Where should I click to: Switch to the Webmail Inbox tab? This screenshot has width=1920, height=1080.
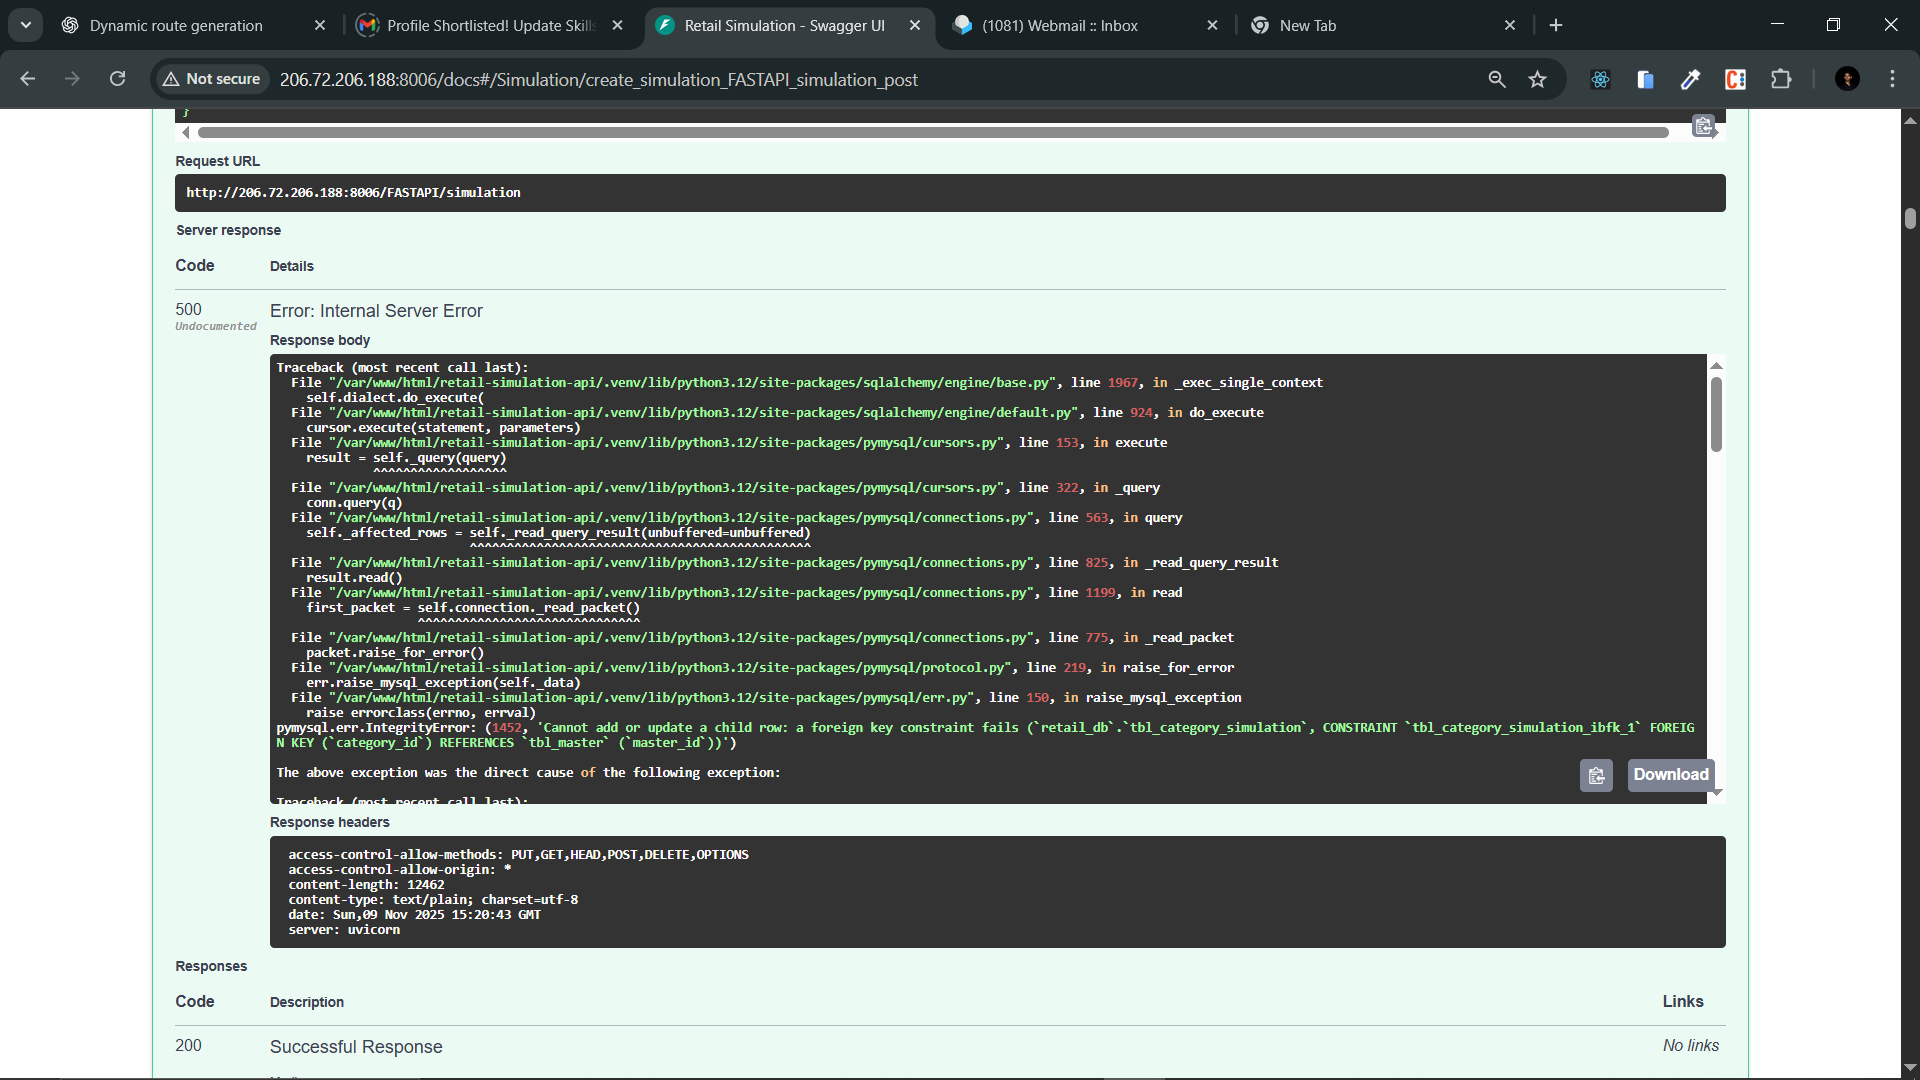(x=1060, y=26)
